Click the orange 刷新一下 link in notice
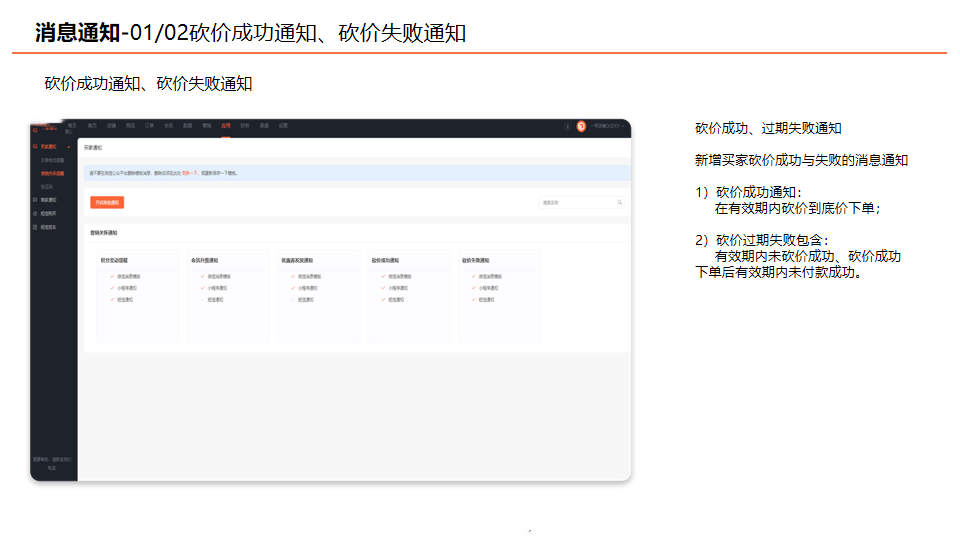This screenshot has height=540, width=960. pyautogui.click(x=190, y=173)
